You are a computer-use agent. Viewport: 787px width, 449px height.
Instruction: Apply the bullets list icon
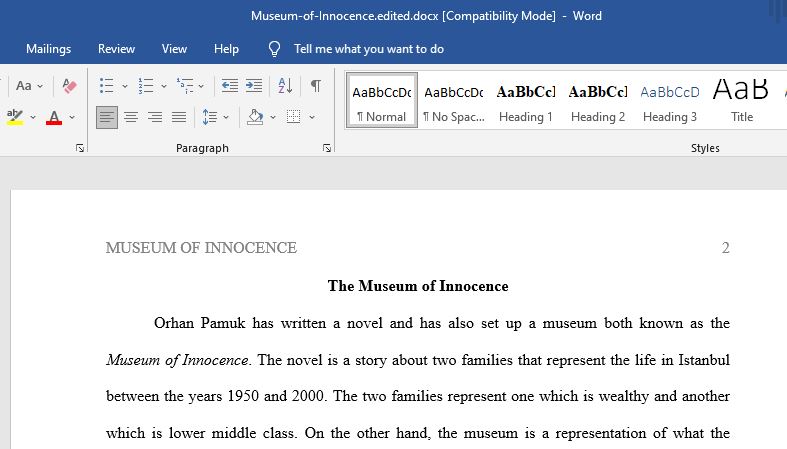point(106,86)
